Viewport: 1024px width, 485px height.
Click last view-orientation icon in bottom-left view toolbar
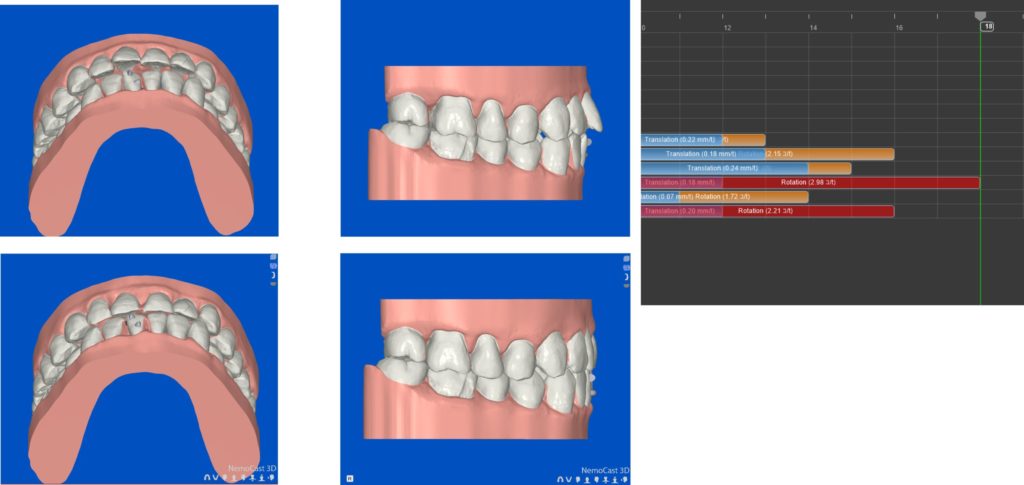click(x=272, y=478)
